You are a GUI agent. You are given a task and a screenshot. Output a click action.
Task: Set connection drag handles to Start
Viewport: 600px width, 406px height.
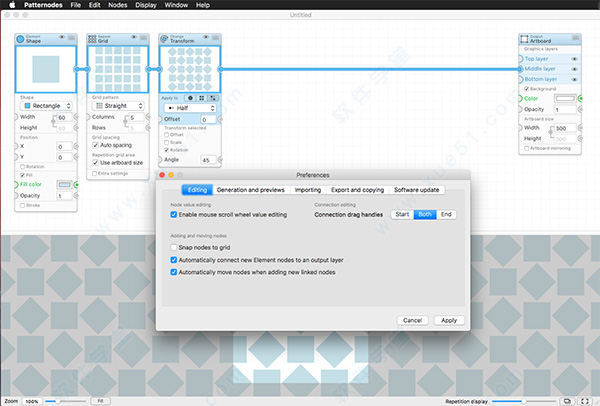tap(402, 215)
